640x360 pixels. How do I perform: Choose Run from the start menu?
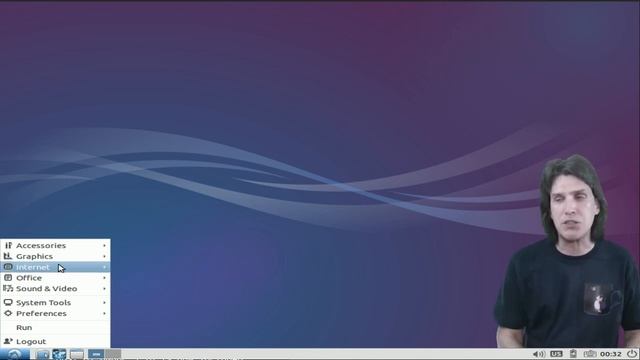55,327
